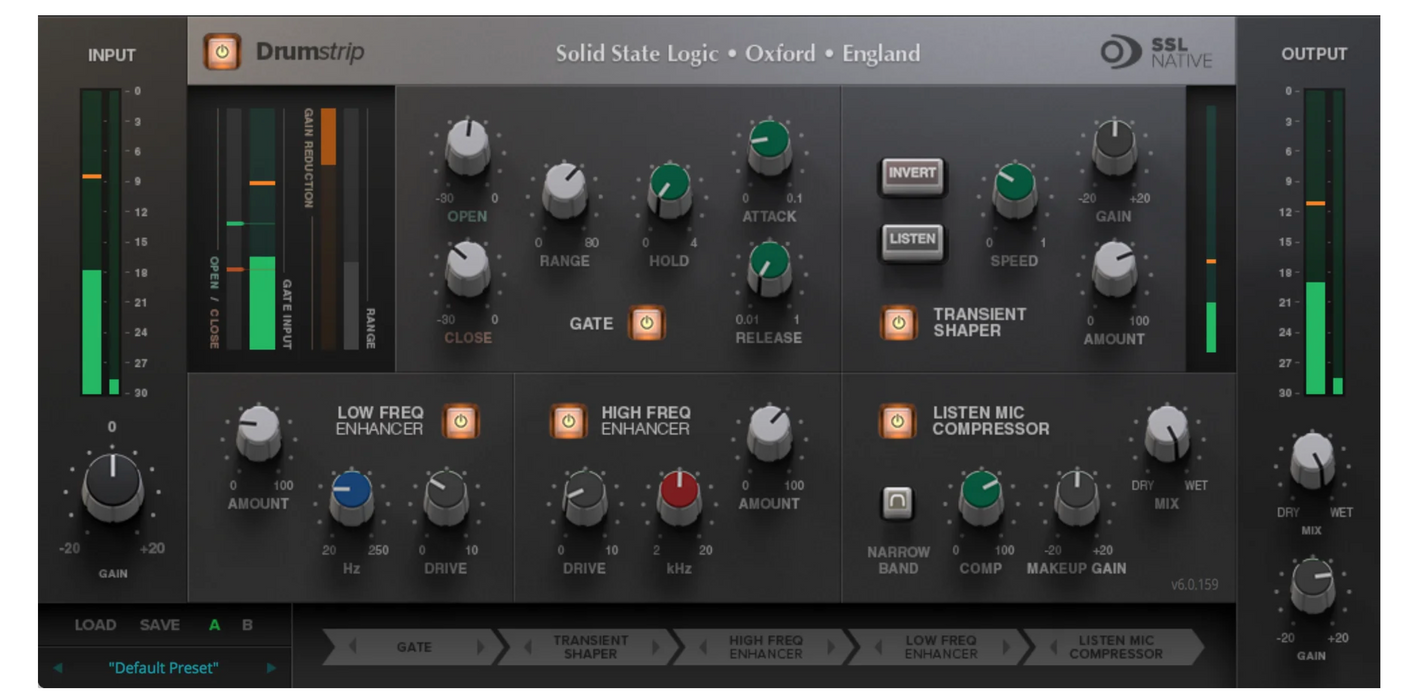
Task: Activate the Listen button on Transient Shaper
Action: coord(913,240)
